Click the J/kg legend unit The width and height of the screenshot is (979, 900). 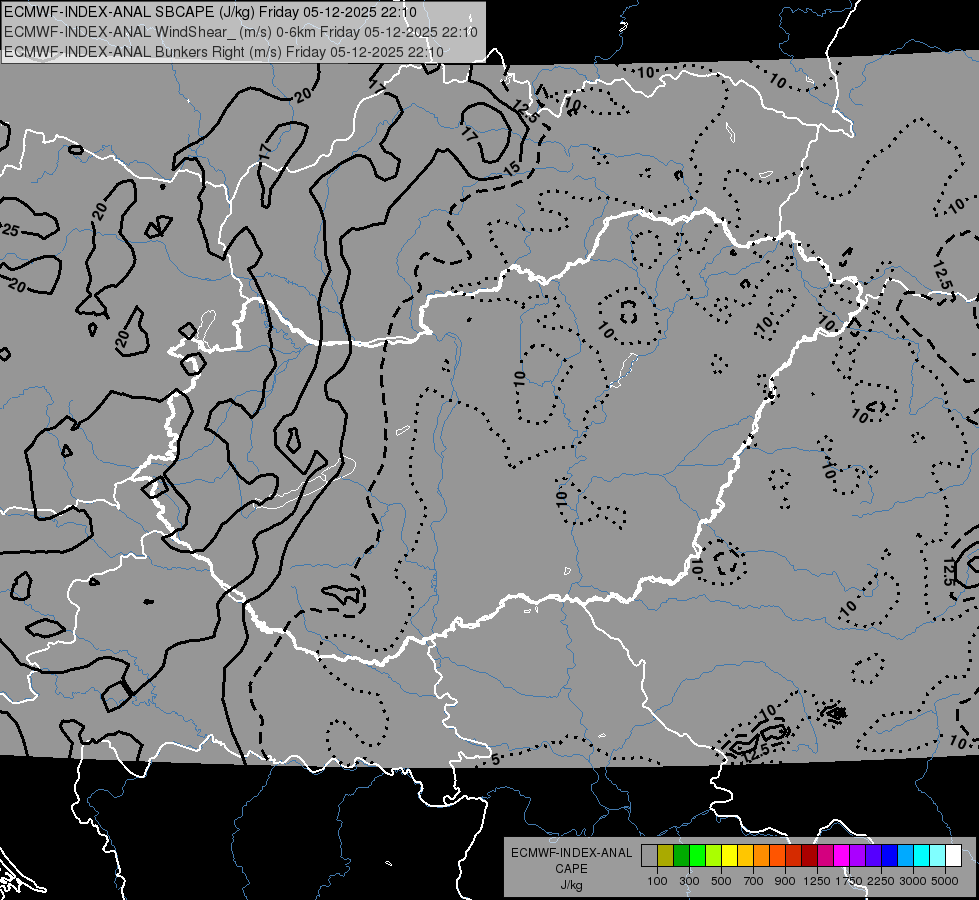tap(571, 885)
